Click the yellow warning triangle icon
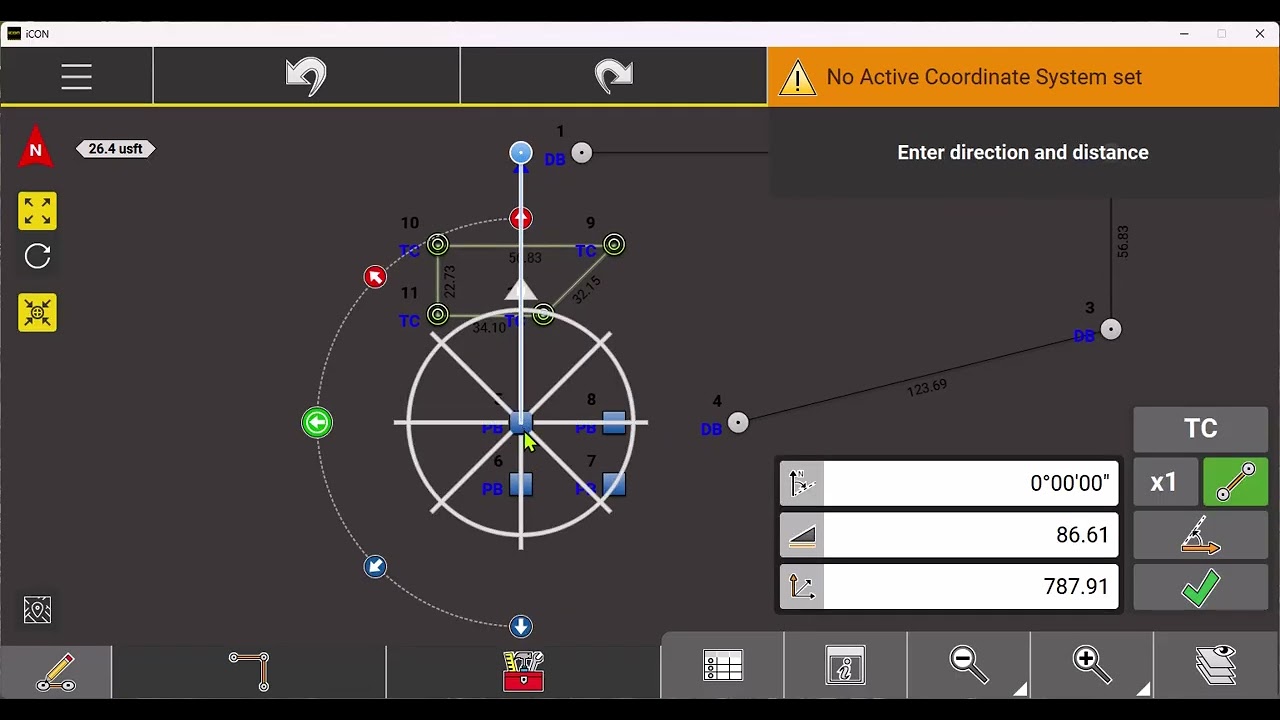Screen dimensions: 1280x720 (x=797, y=78)
